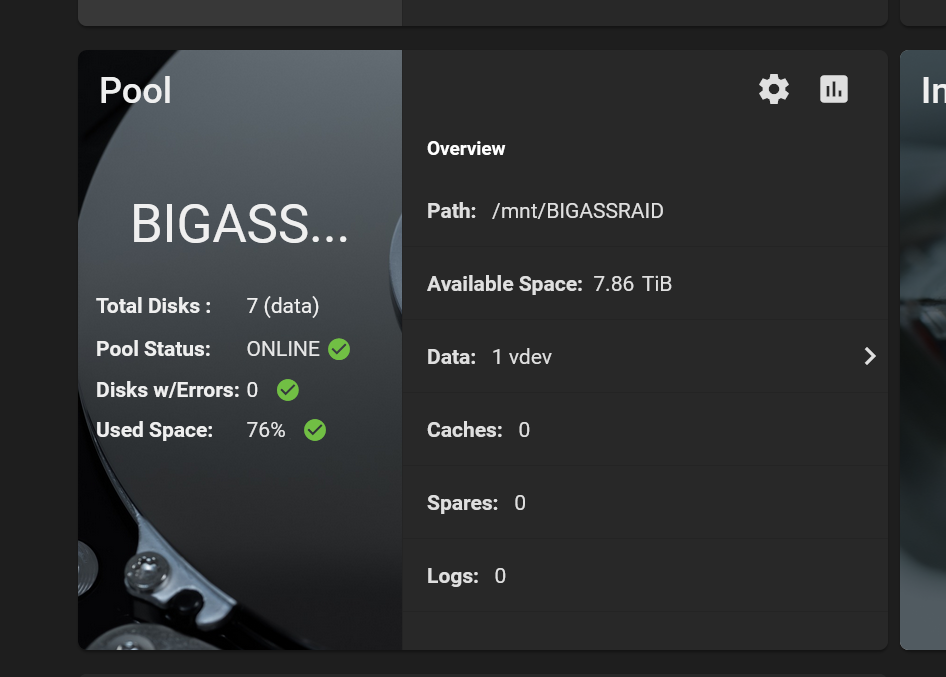The image size is (946, 677).
Task: Click the ONLINE pool status text
Action: pos(283,349)
